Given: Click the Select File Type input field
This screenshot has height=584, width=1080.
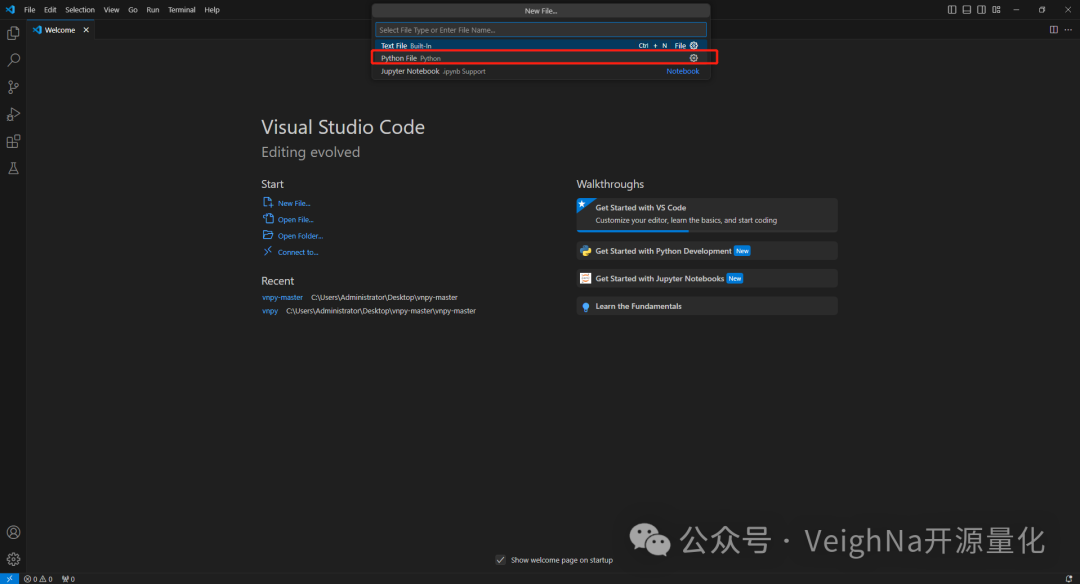Looking at the screenshot, I should [x=540, y=30].
